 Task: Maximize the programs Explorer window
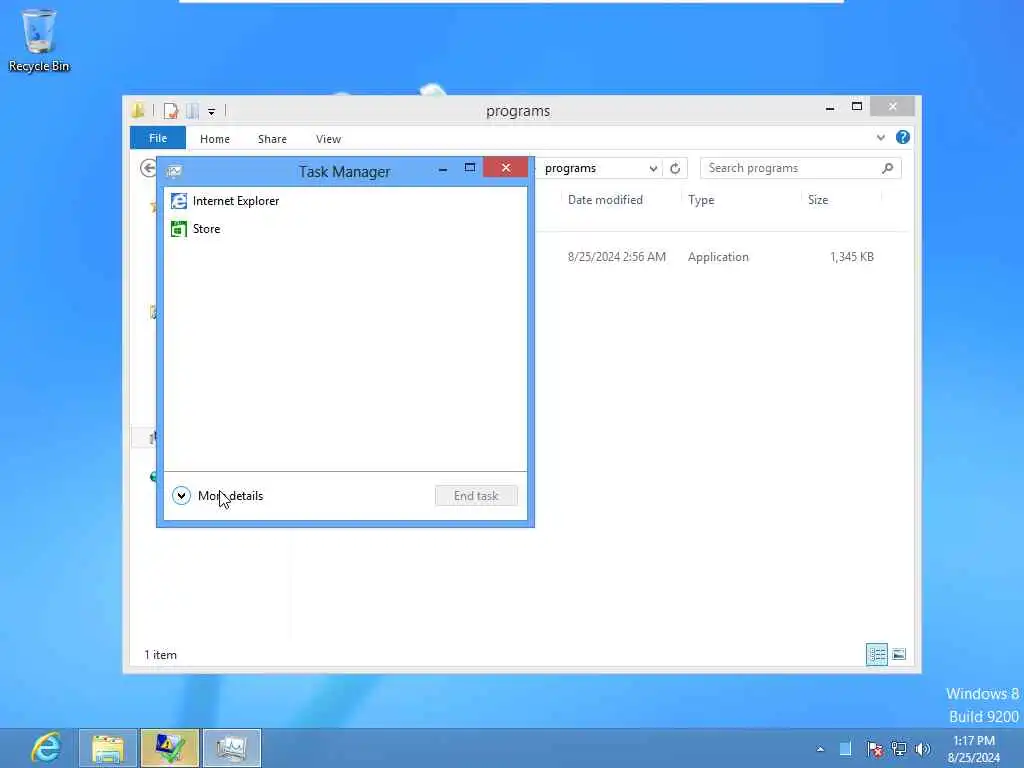pyautogui.click(x=857, y=106)
